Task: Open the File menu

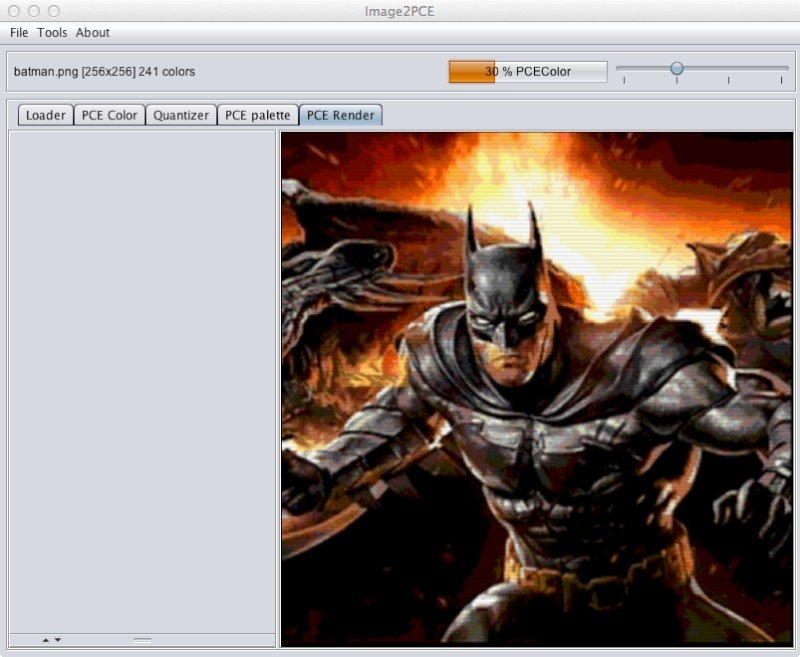Action: pyautogui.click(x=19, y=33)
